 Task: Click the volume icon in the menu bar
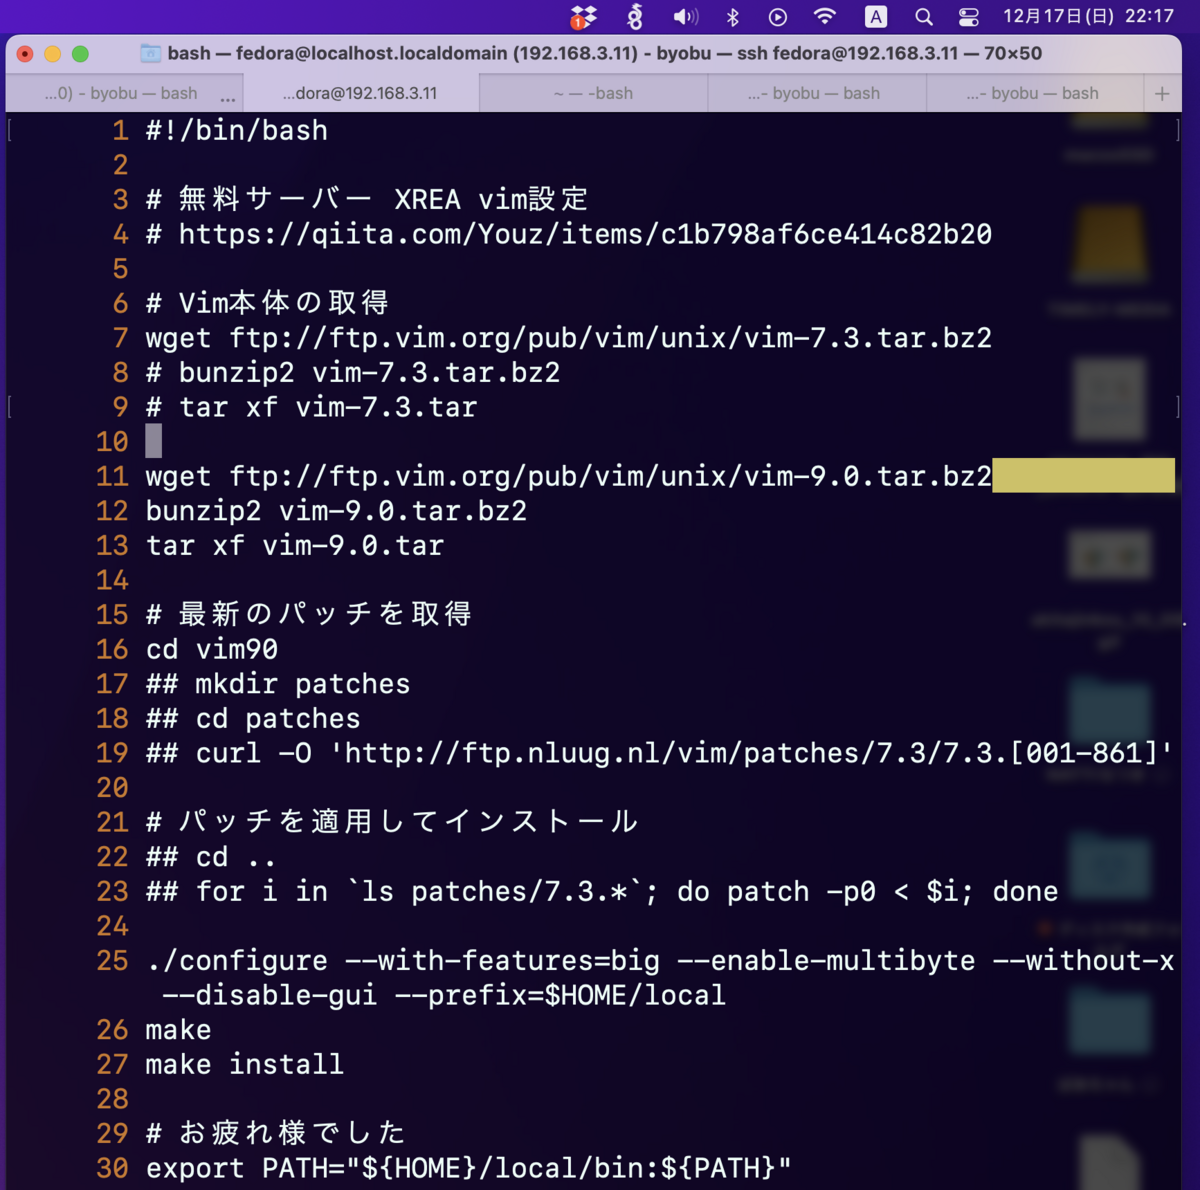[x=686, y=17]
